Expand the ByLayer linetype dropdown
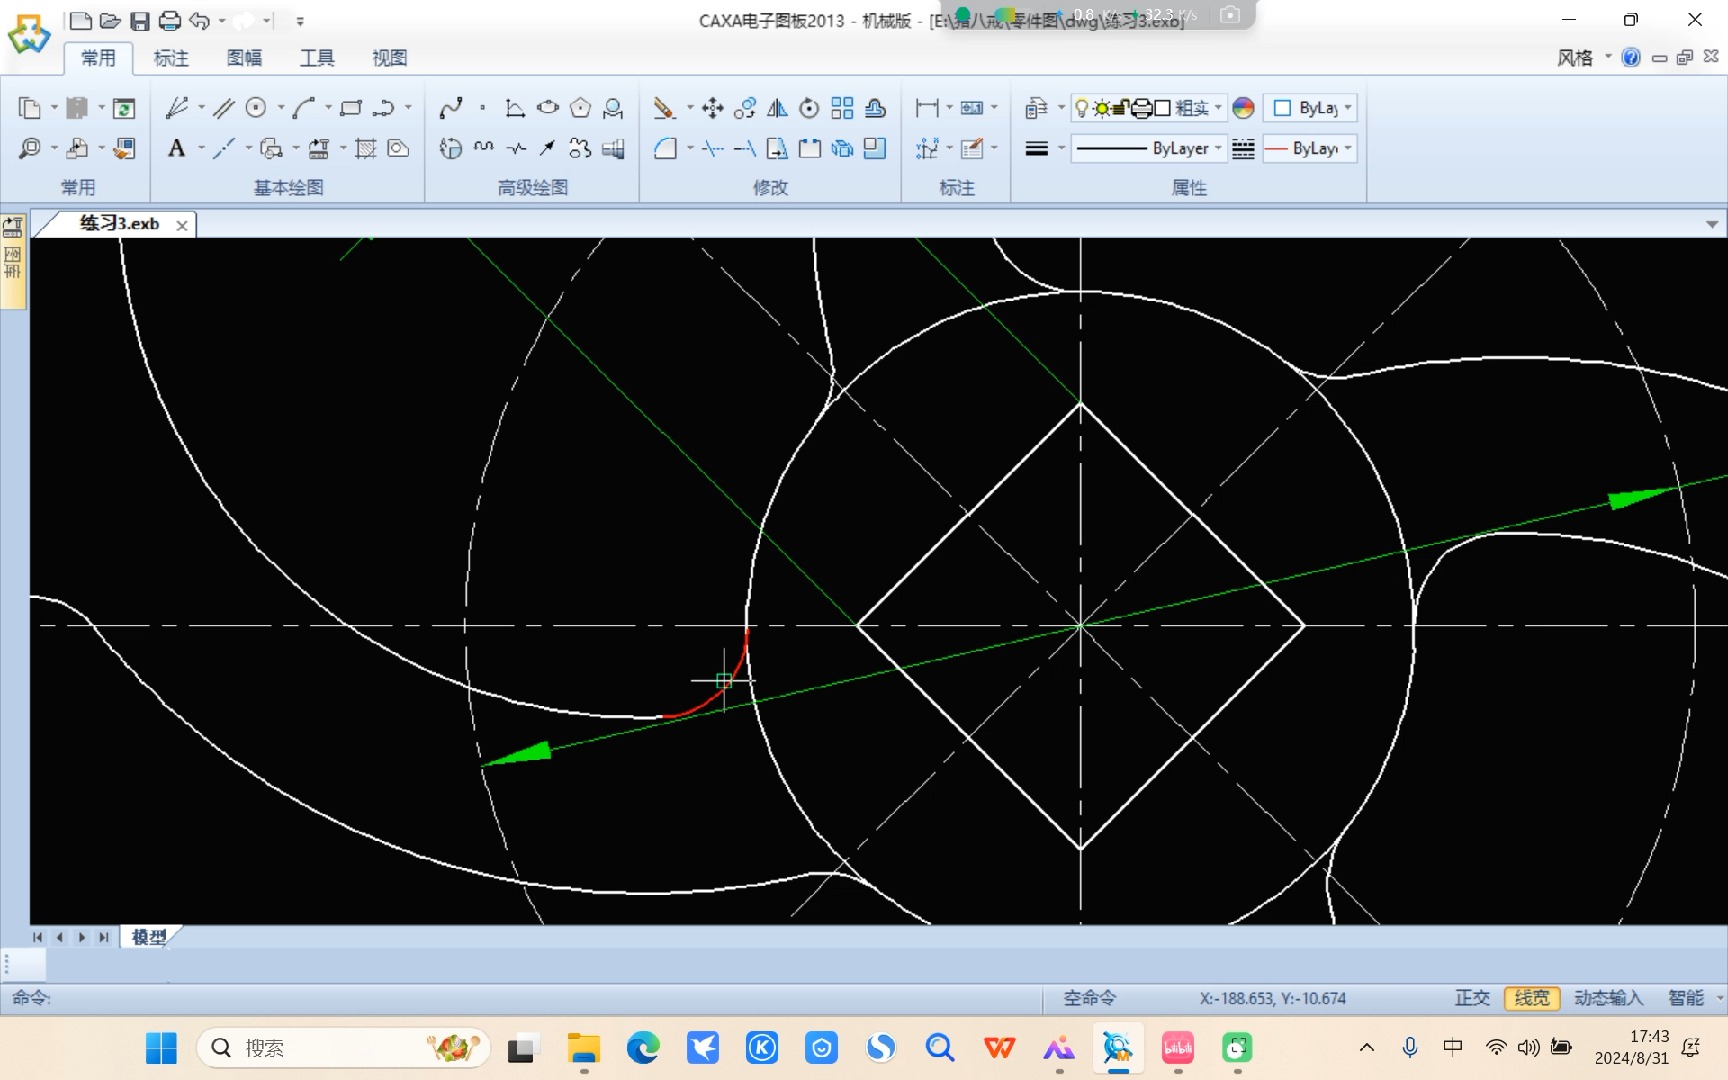Image resolution: width=1728 pixels, height=1080 pixels. (1218, 148)
